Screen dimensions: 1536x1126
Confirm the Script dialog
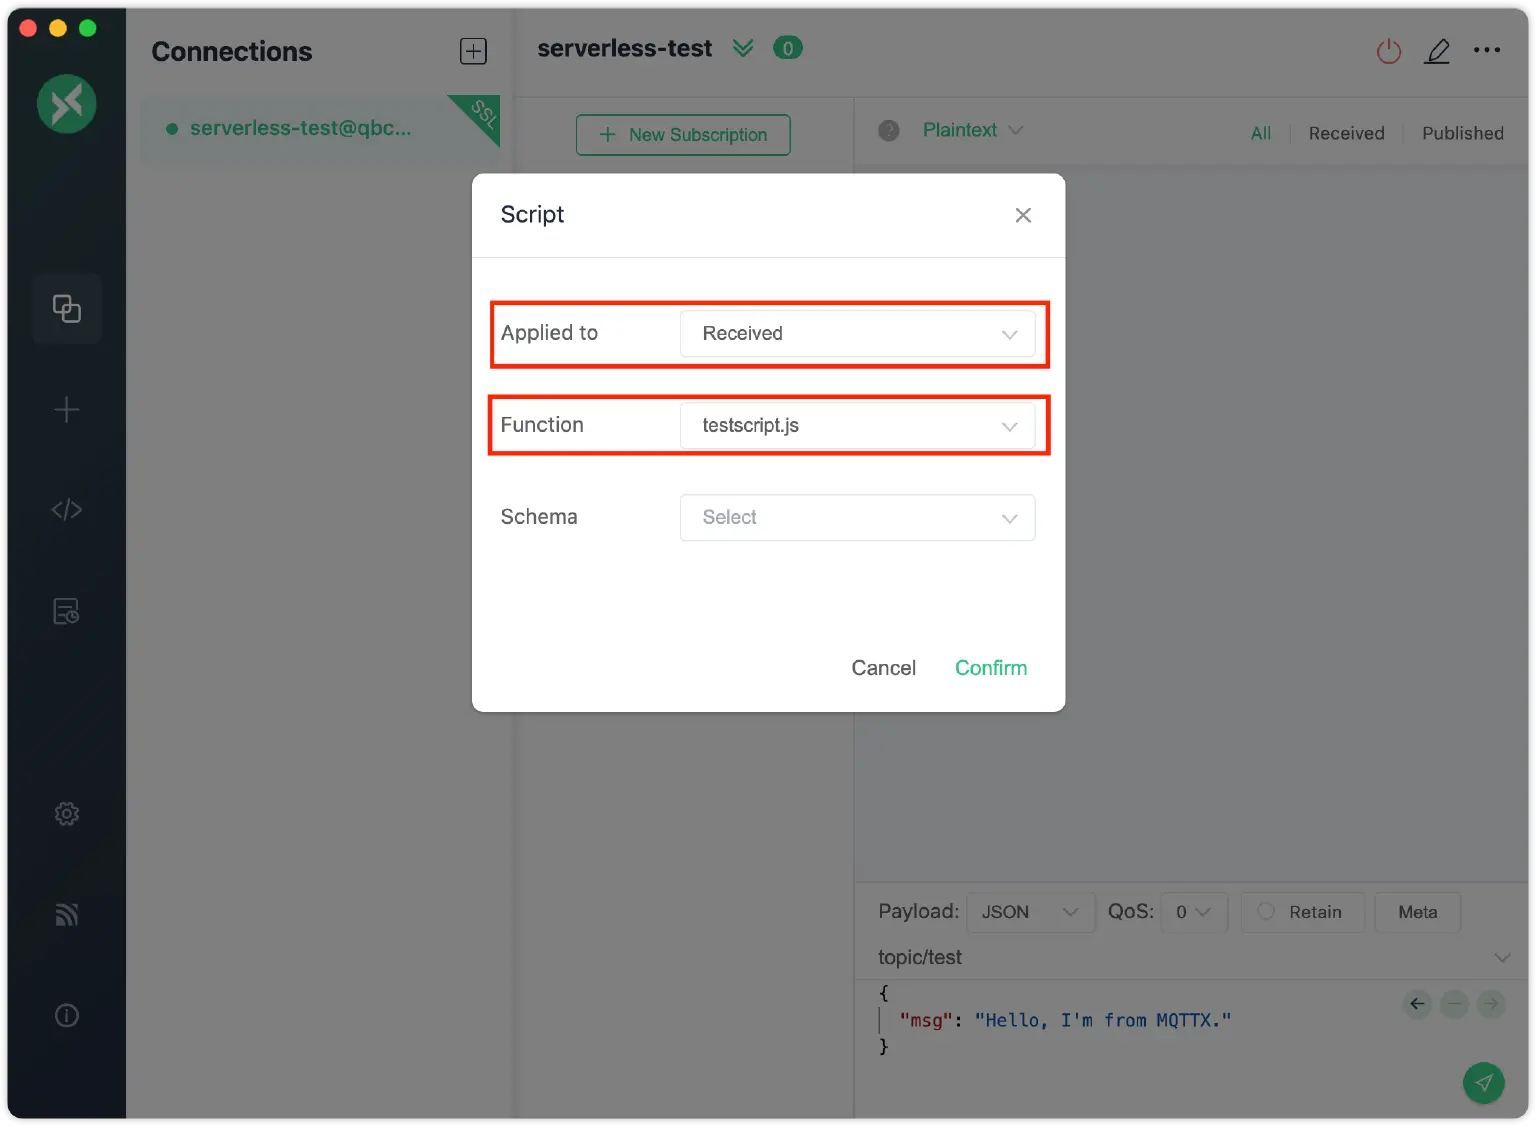(990, 668)
